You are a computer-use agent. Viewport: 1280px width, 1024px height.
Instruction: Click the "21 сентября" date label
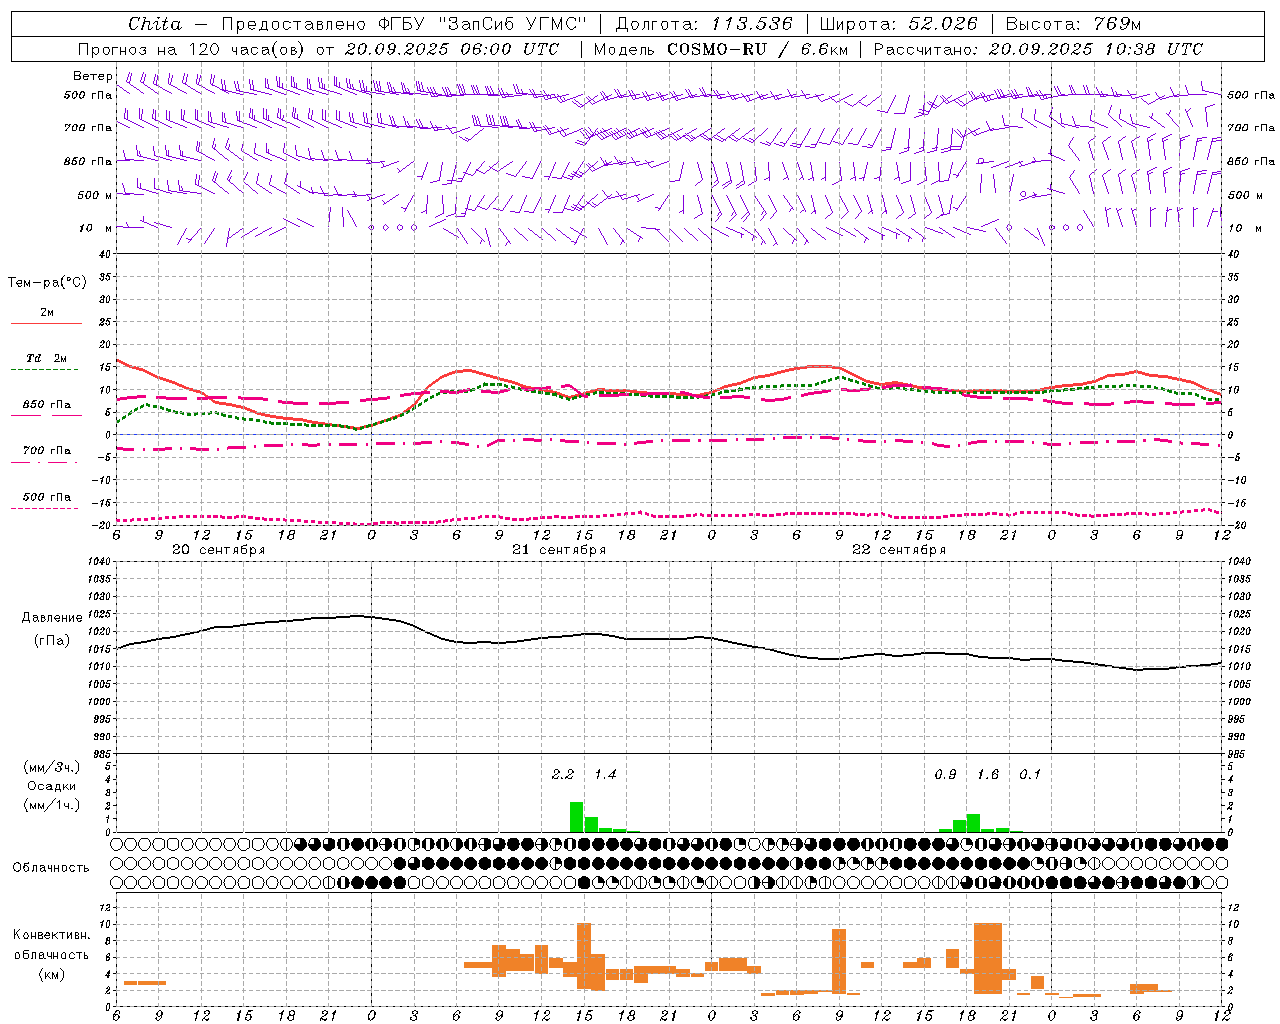pos(559,550)
